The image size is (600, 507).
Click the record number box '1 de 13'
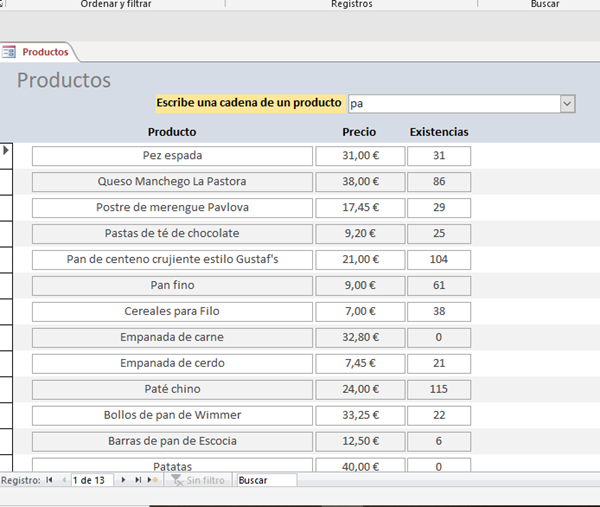pos(92,480)
